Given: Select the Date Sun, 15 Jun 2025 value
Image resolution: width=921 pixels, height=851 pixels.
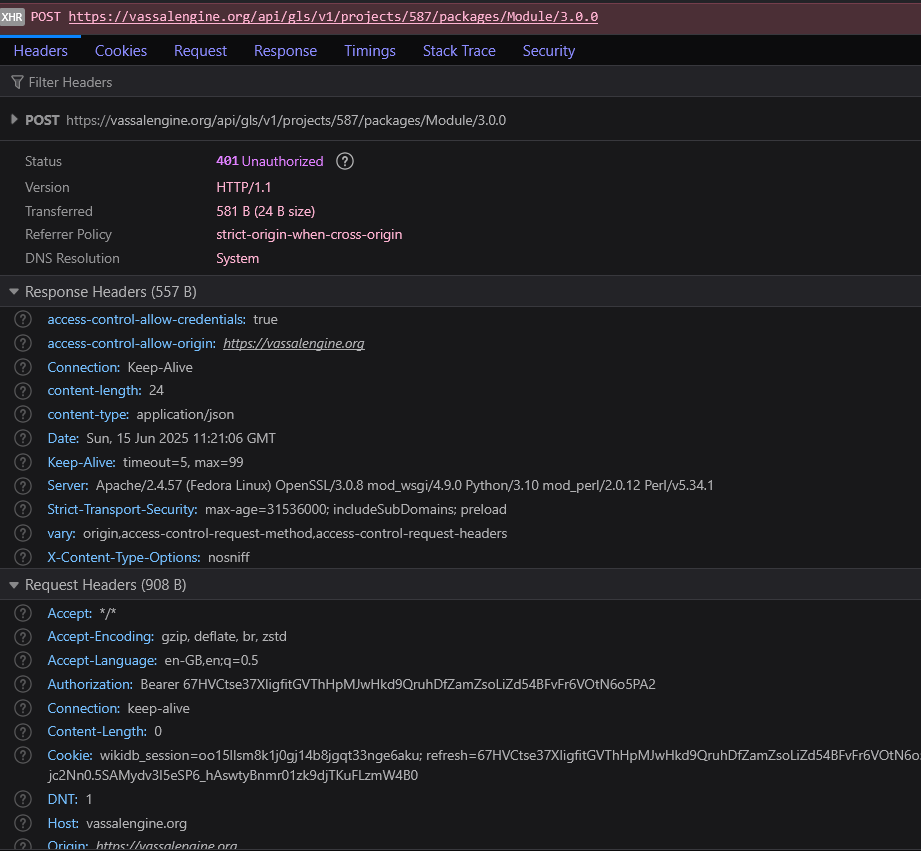Looking at the screenshot, I should tap(181, 438).
